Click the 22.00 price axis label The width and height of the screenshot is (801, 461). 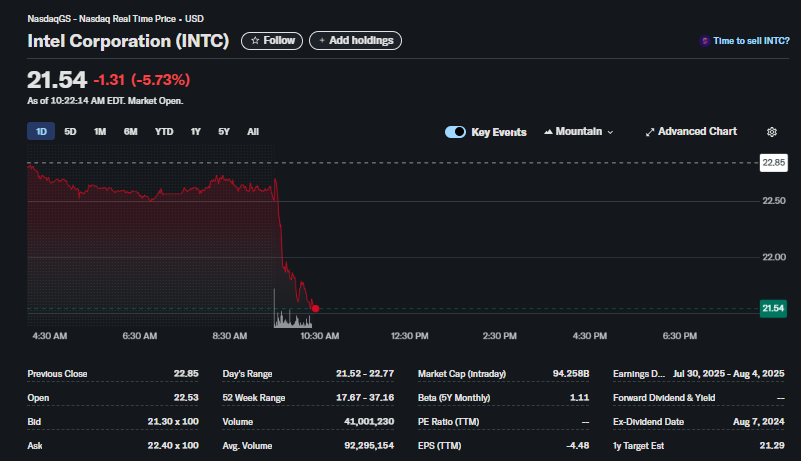point(774,257)
